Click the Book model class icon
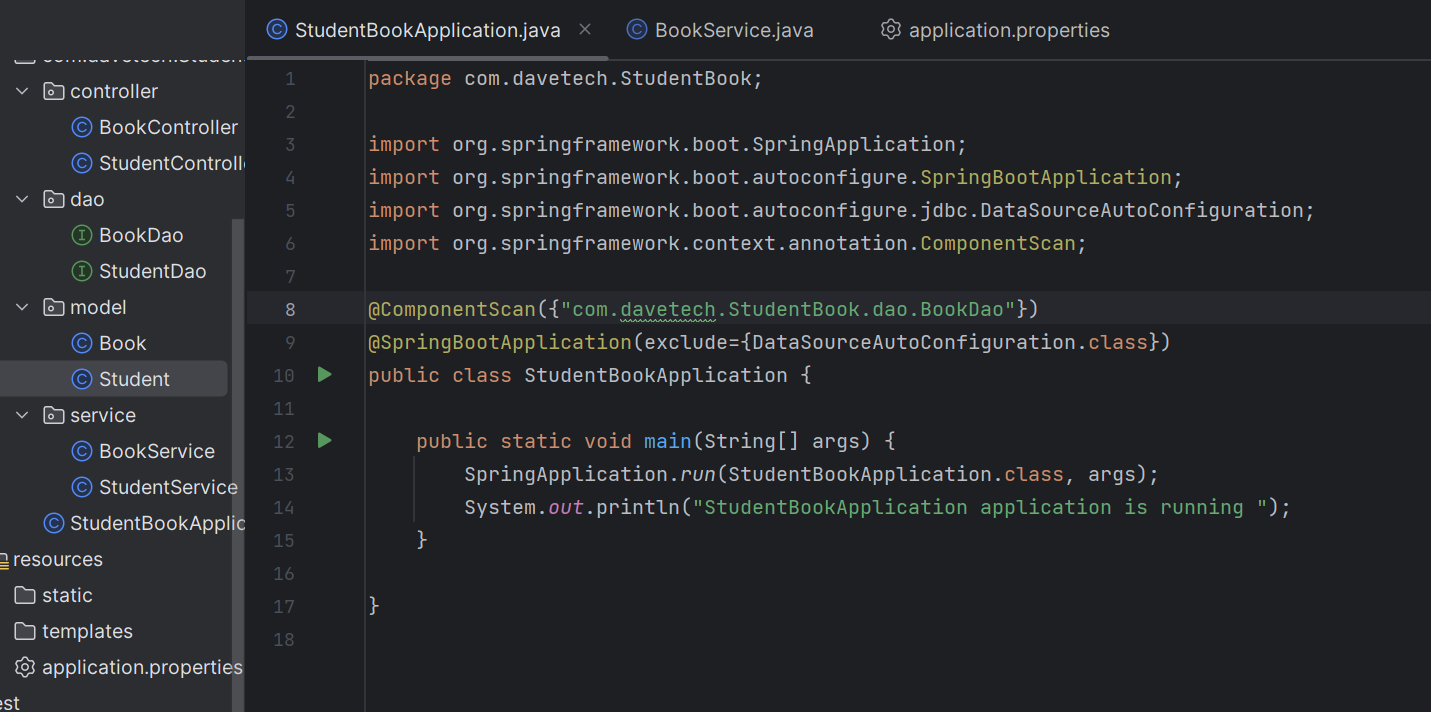 [82, 343]
